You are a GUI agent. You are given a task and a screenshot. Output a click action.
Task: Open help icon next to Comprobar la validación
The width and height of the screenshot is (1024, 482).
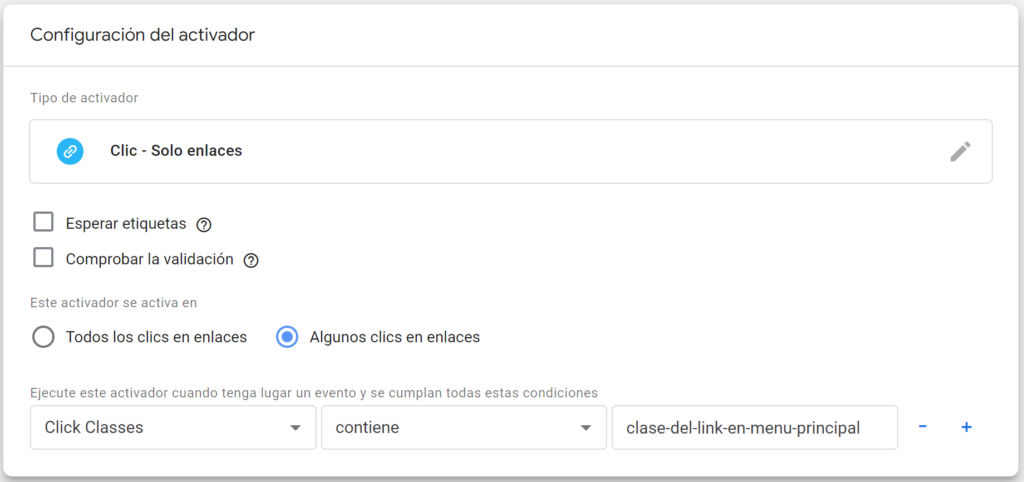point(251,261)
